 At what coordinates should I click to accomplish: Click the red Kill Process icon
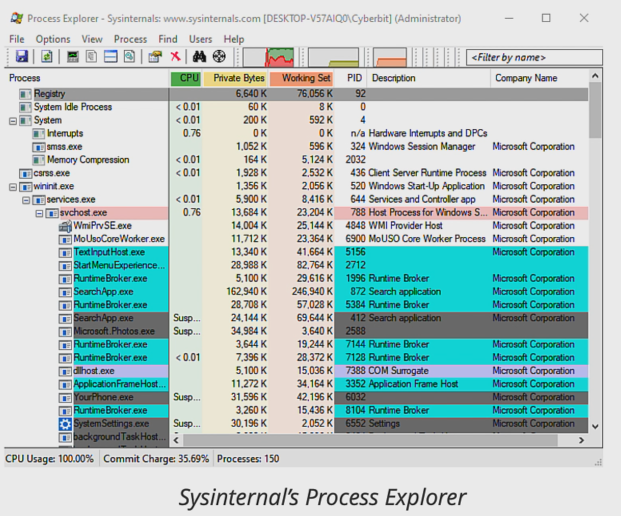click(175, 56)
